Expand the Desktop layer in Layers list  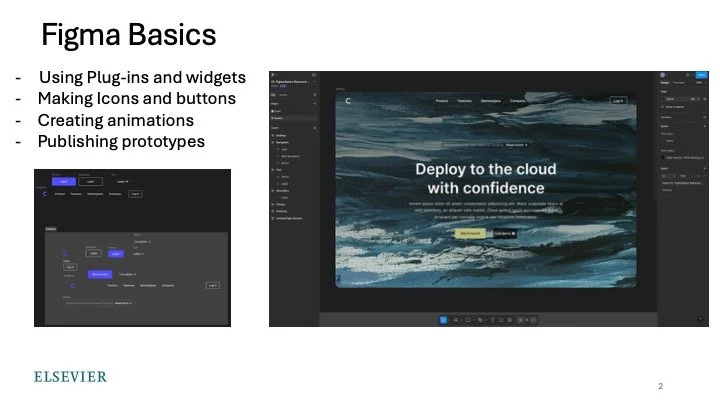click(x=273, y=135)
